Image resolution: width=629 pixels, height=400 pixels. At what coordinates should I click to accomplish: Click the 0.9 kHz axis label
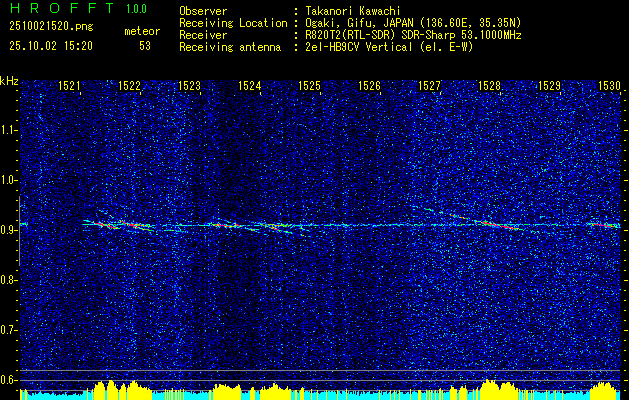tap(8, 230)
